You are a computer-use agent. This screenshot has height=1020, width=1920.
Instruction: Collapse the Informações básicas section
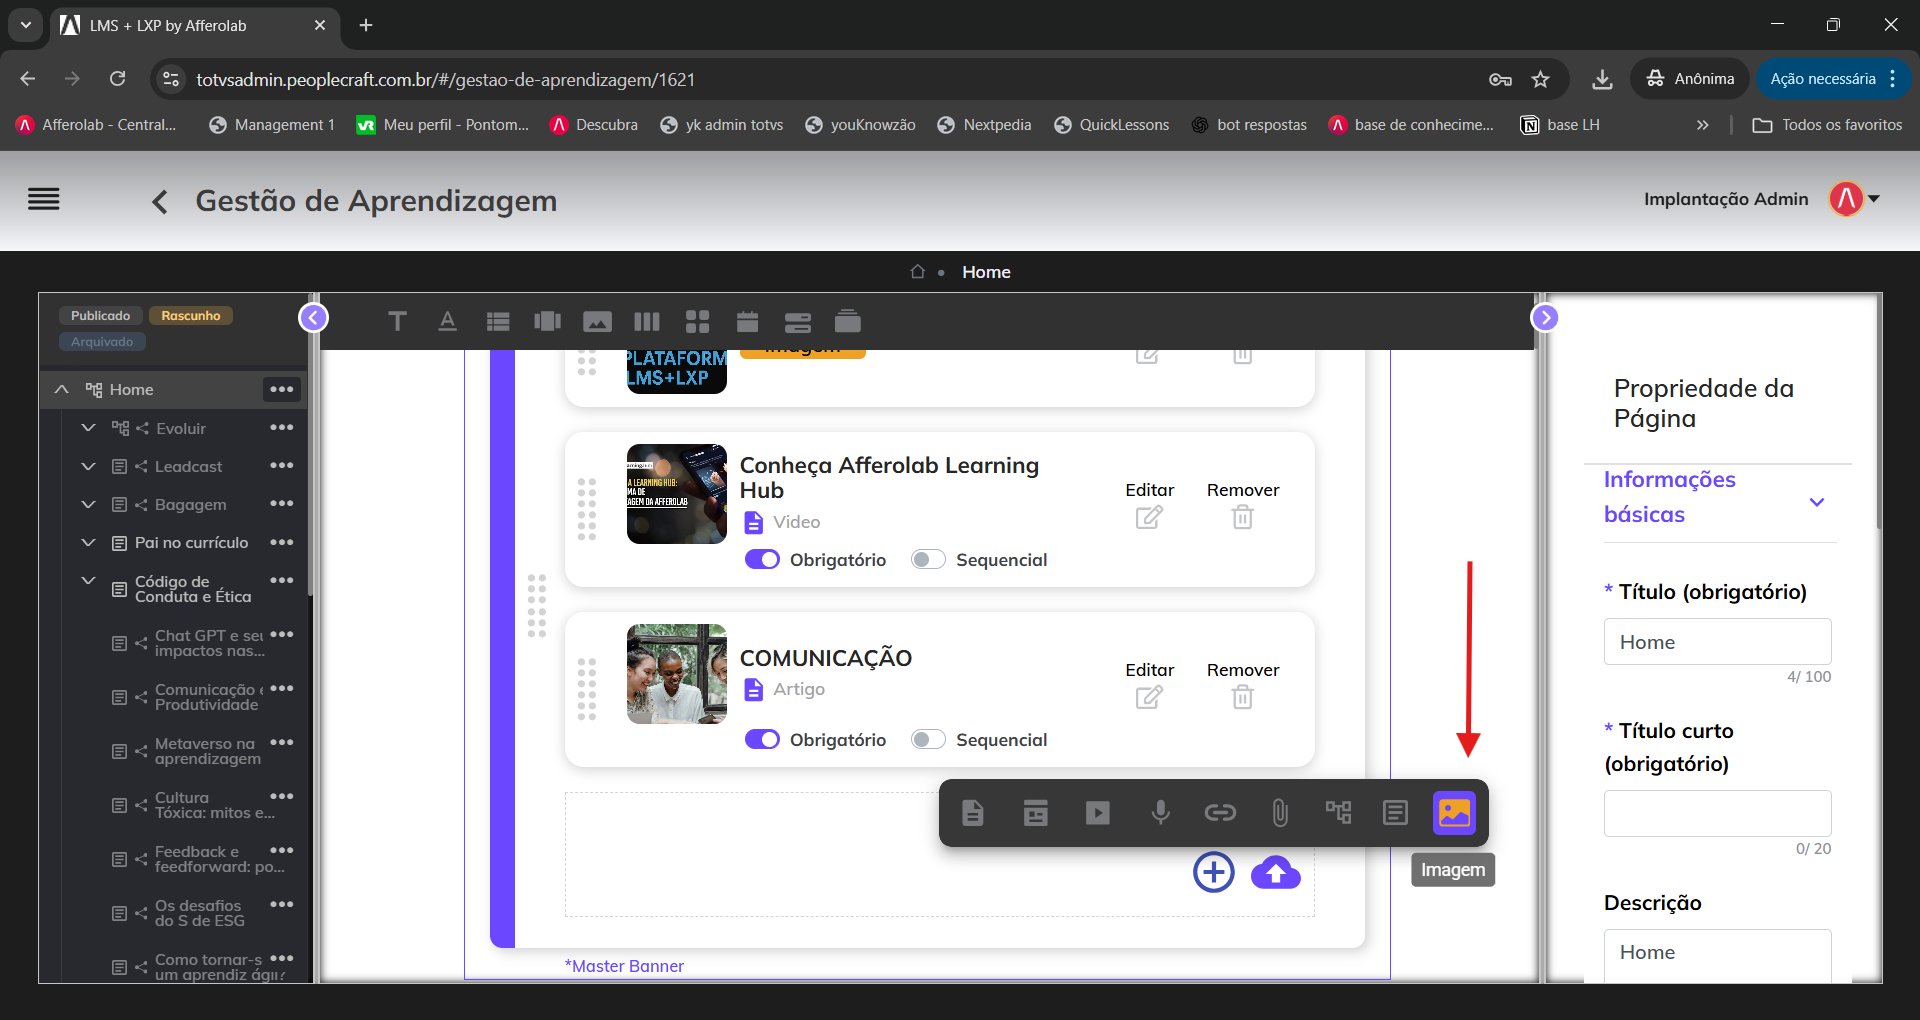(1817, 502)
